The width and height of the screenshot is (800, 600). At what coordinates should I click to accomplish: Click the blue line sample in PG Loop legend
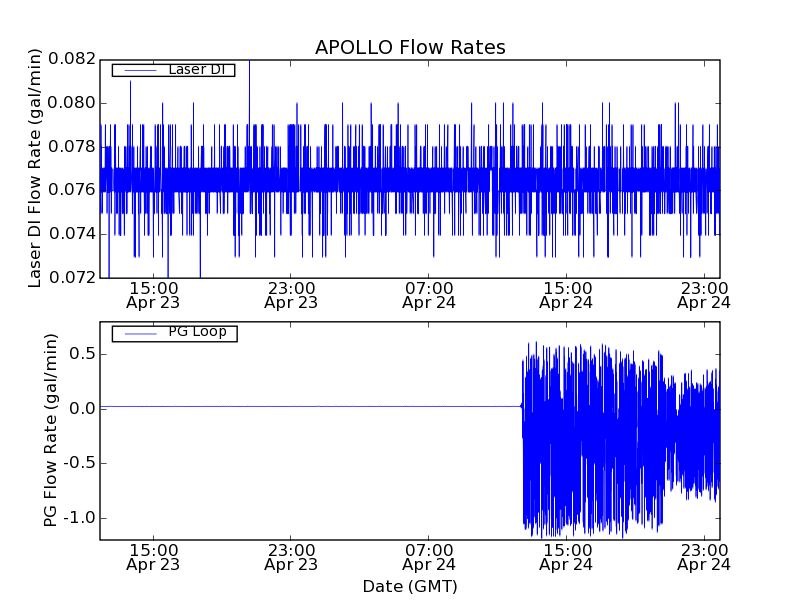pyautogui.click(x=140, y=334)
